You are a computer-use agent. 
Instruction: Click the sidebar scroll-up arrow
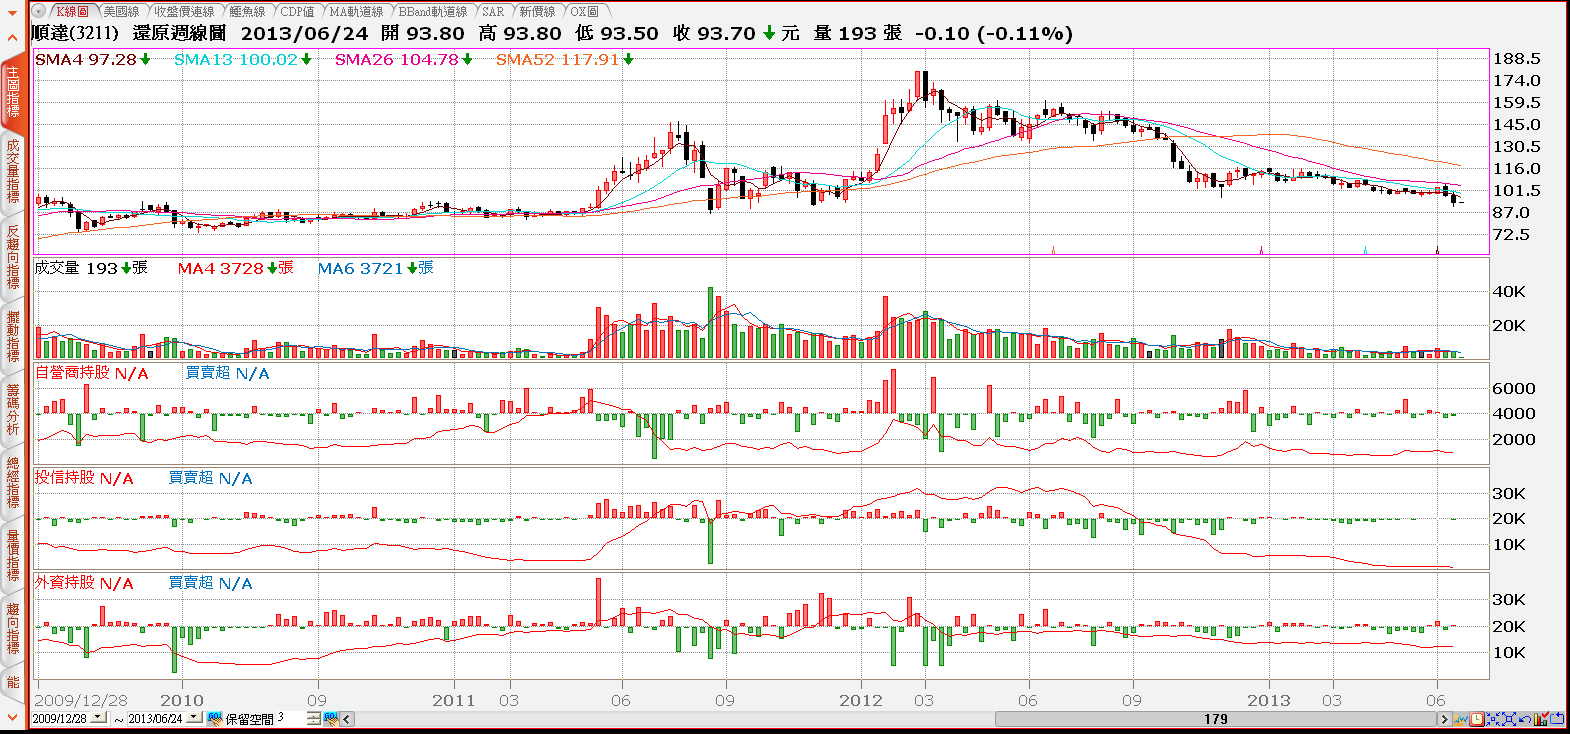(x=12, y=39)
